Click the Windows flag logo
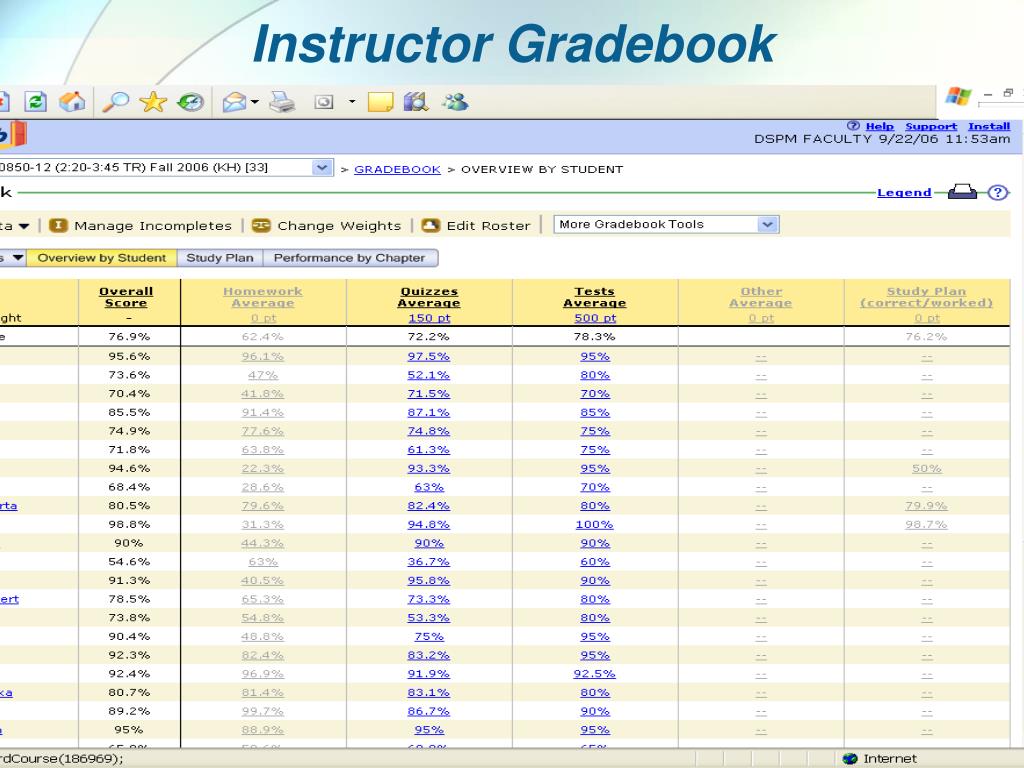 (x=958, y=96)
